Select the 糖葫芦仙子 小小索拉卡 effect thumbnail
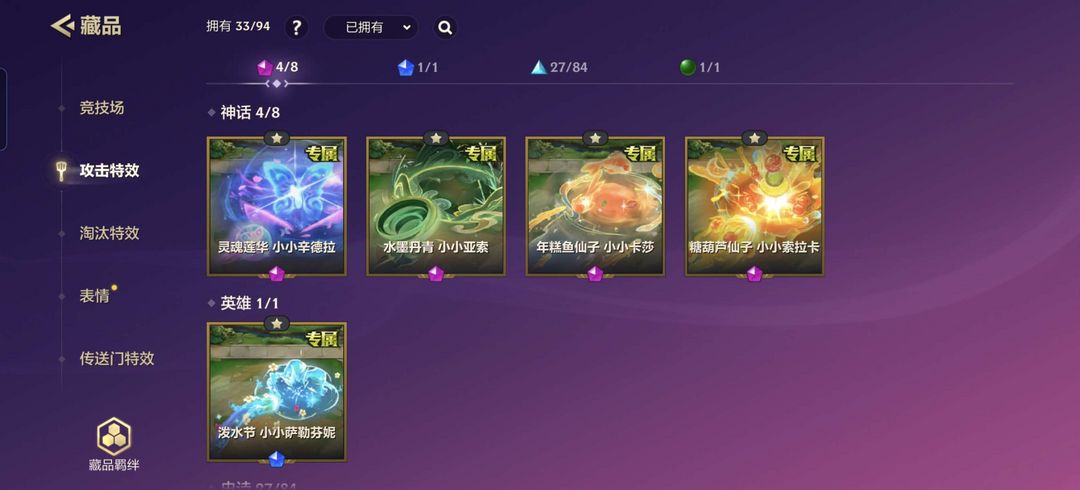This screenshot has width=1080, height=490. (x=755, y=207)
